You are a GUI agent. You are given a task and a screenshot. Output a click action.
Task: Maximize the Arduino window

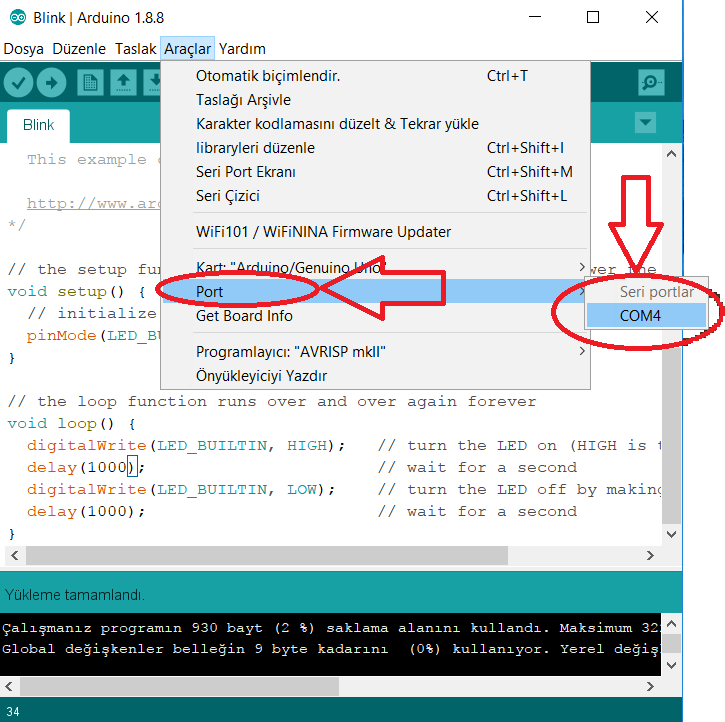(593, 17)
